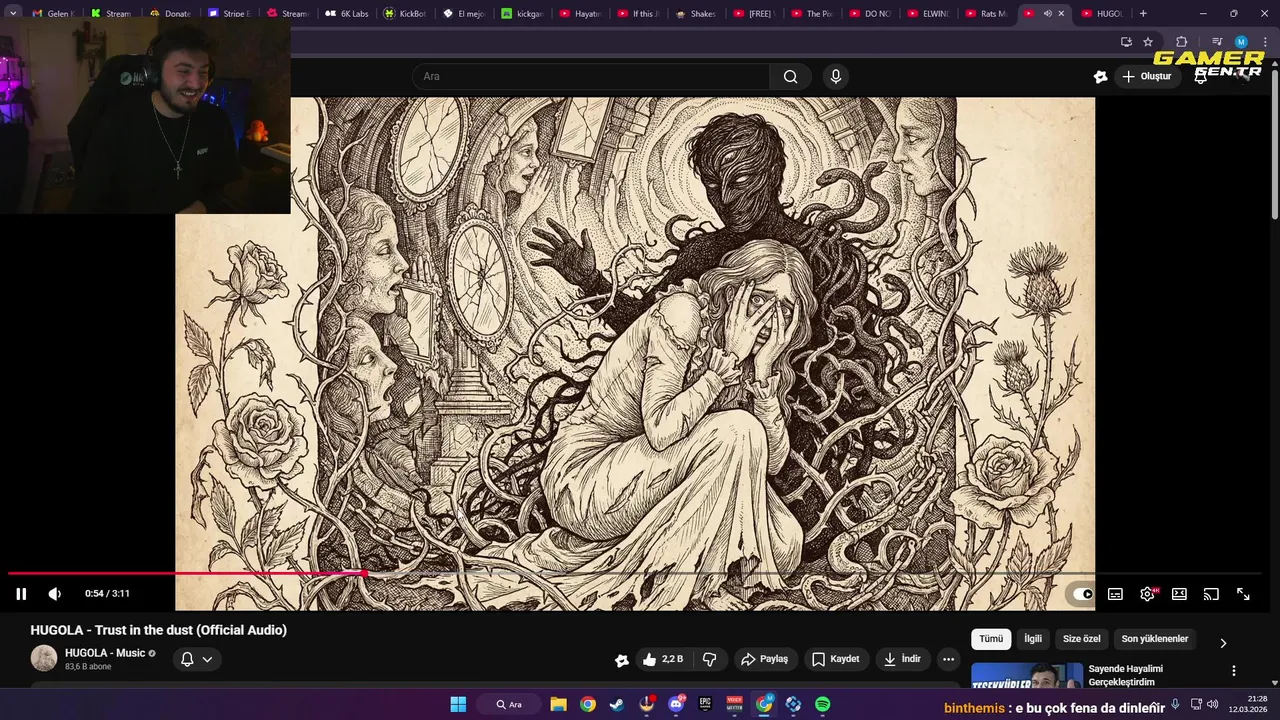Cast video to another device
This screenshot has width=1280, height=720.
point(1211,594)
